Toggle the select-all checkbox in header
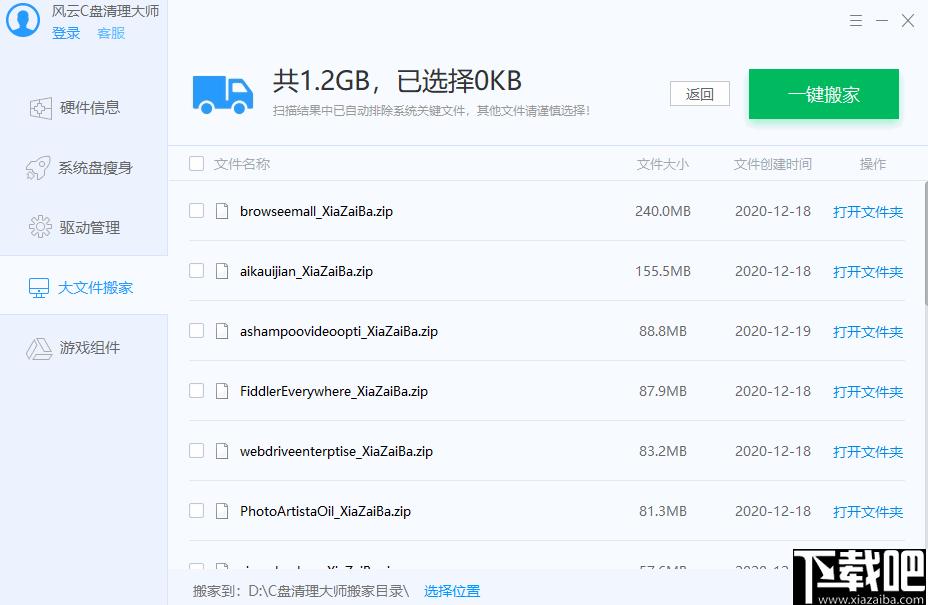 pos(196,163)
